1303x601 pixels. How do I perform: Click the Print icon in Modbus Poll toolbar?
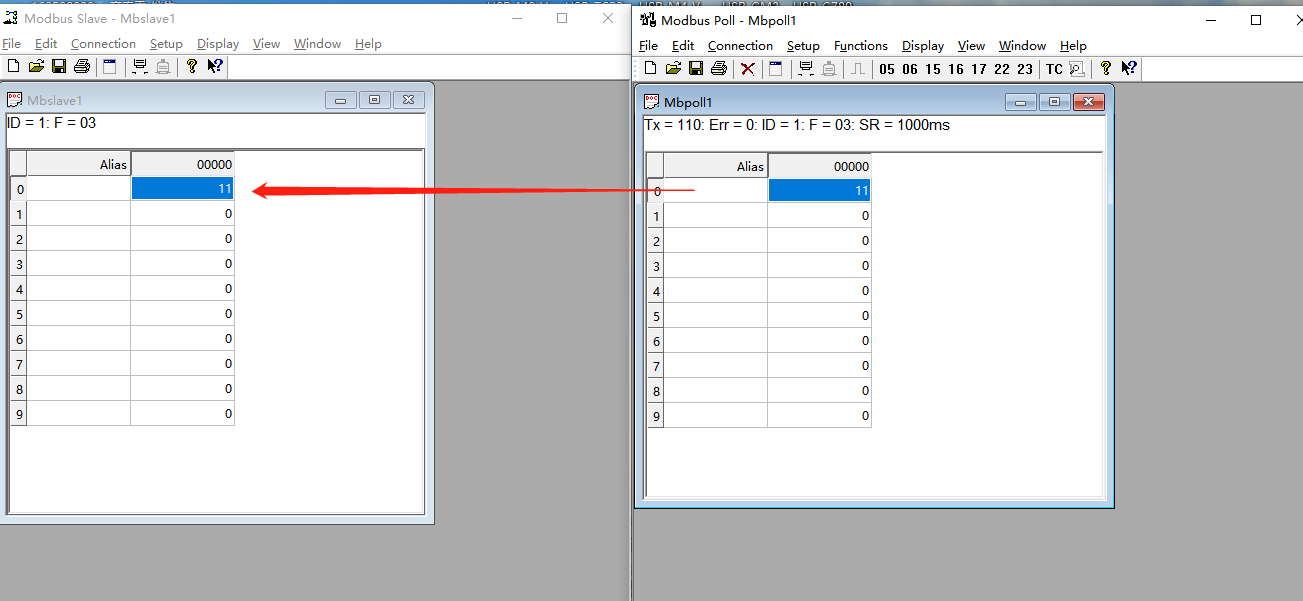pyautogui.click(x=718, y=69)
